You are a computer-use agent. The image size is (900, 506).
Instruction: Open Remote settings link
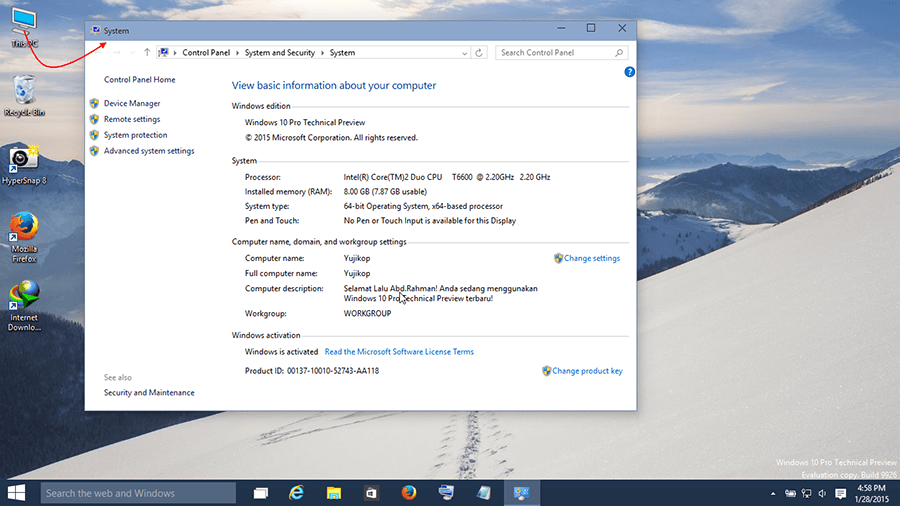click(x=131, y=119)
